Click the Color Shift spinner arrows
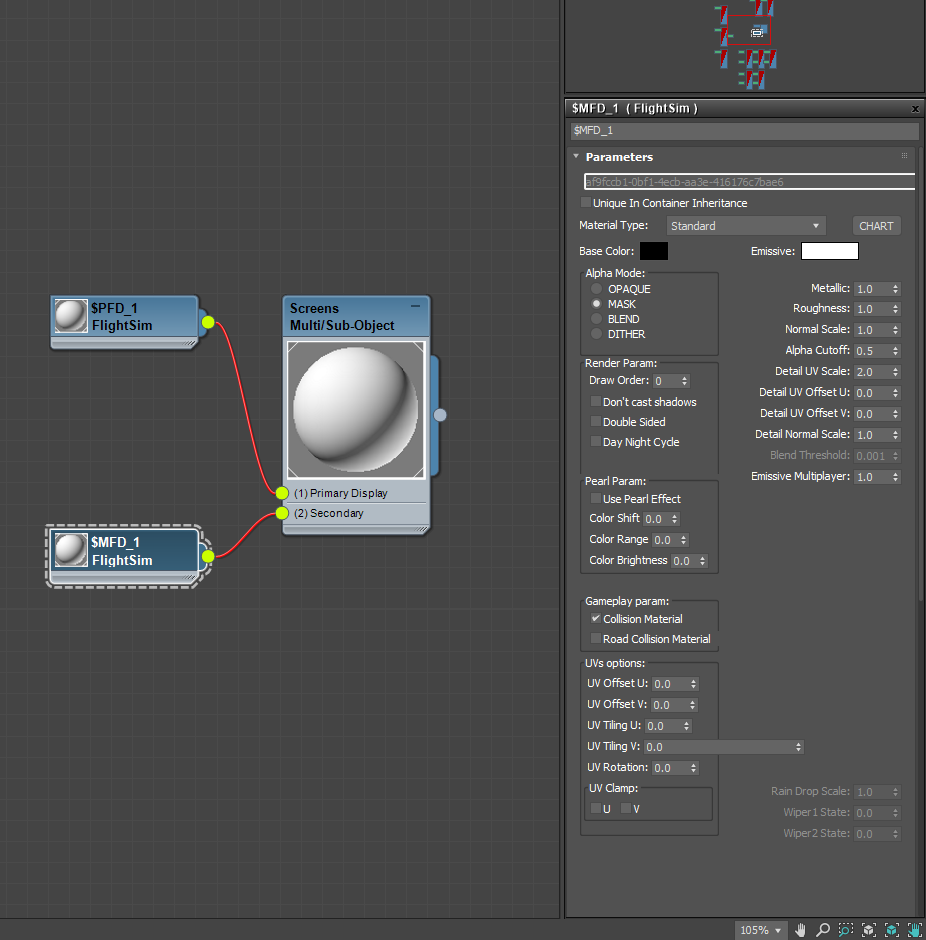Viewport: 926px width, 940px height. [675, 519]
